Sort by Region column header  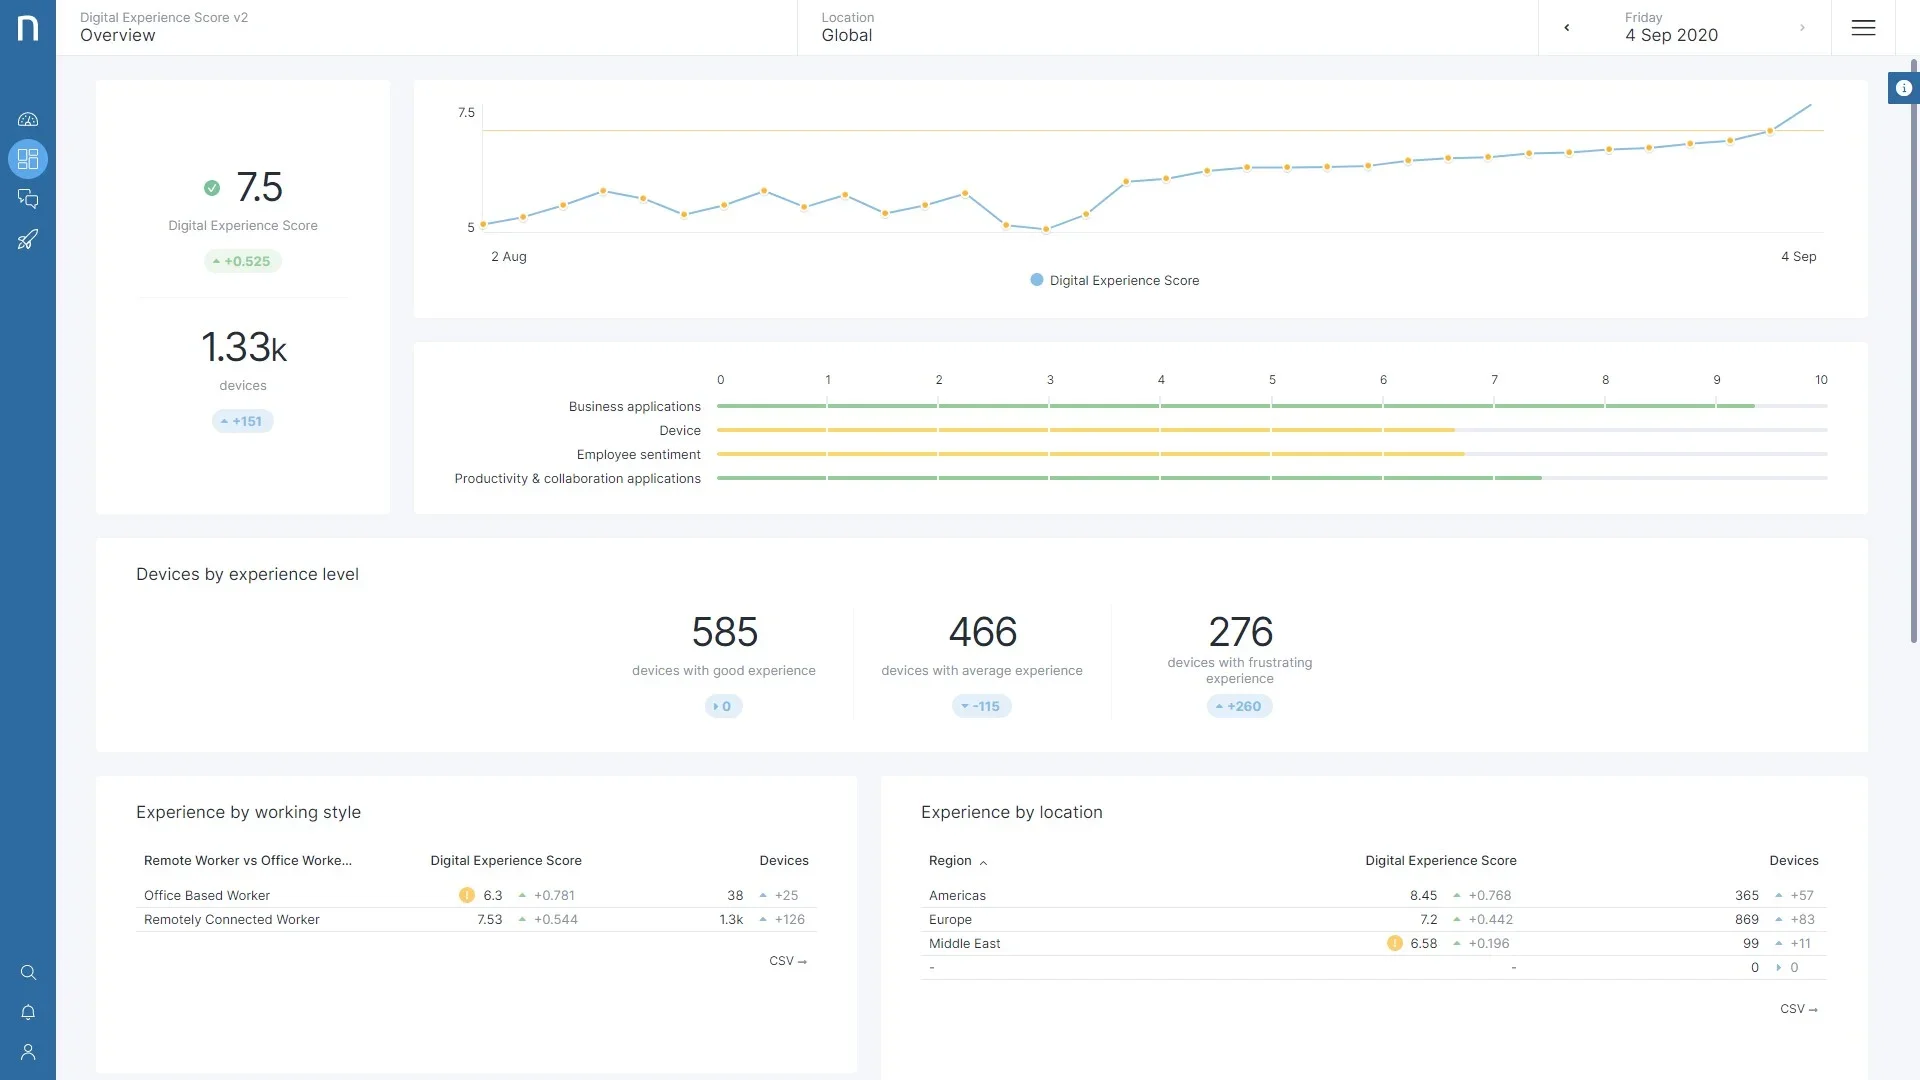click(x=950, y=861)
